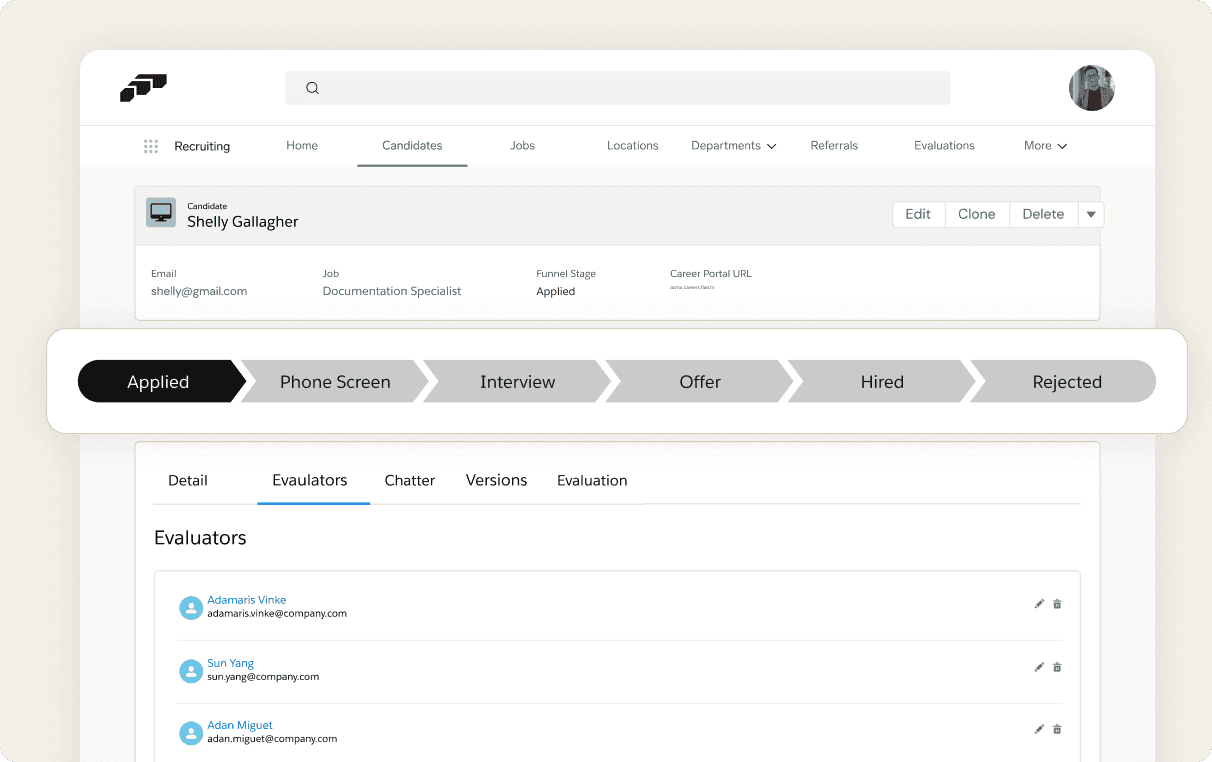The height and width of the screenshot is (762, 1212).
Task: Click Adamaris Vinke's avatar icon
Action: pyautogui.click(x=191, y=608)
